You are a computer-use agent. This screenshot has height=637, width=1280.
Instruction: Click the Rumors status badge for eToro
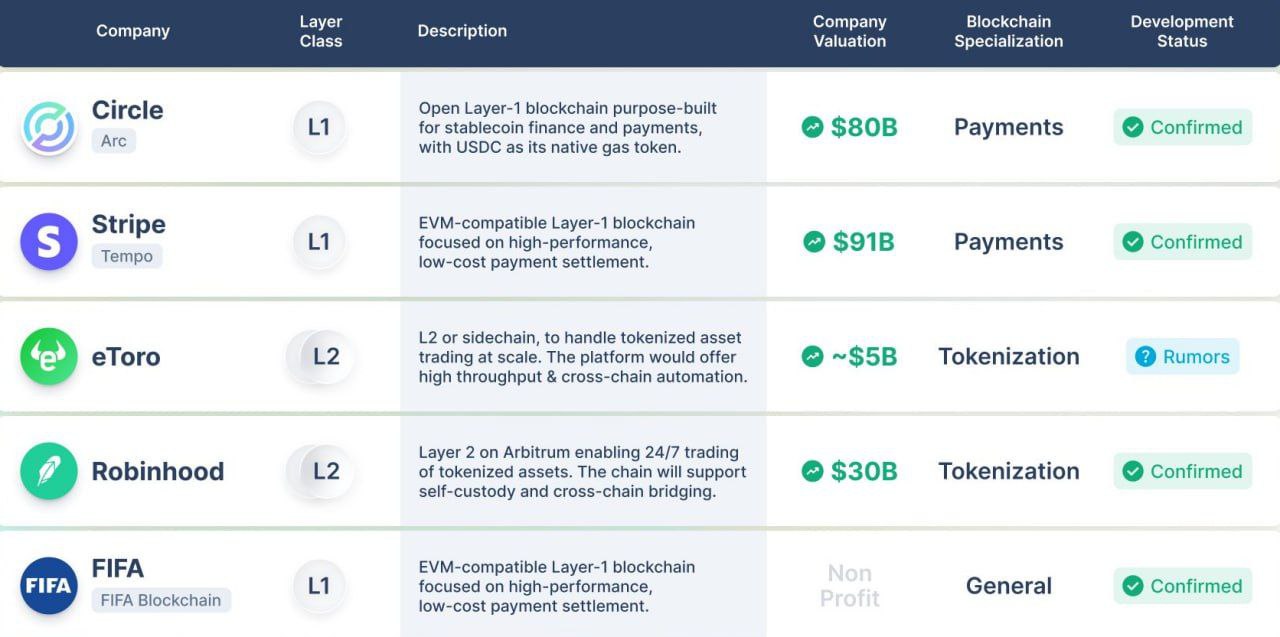click(1182, 357)
